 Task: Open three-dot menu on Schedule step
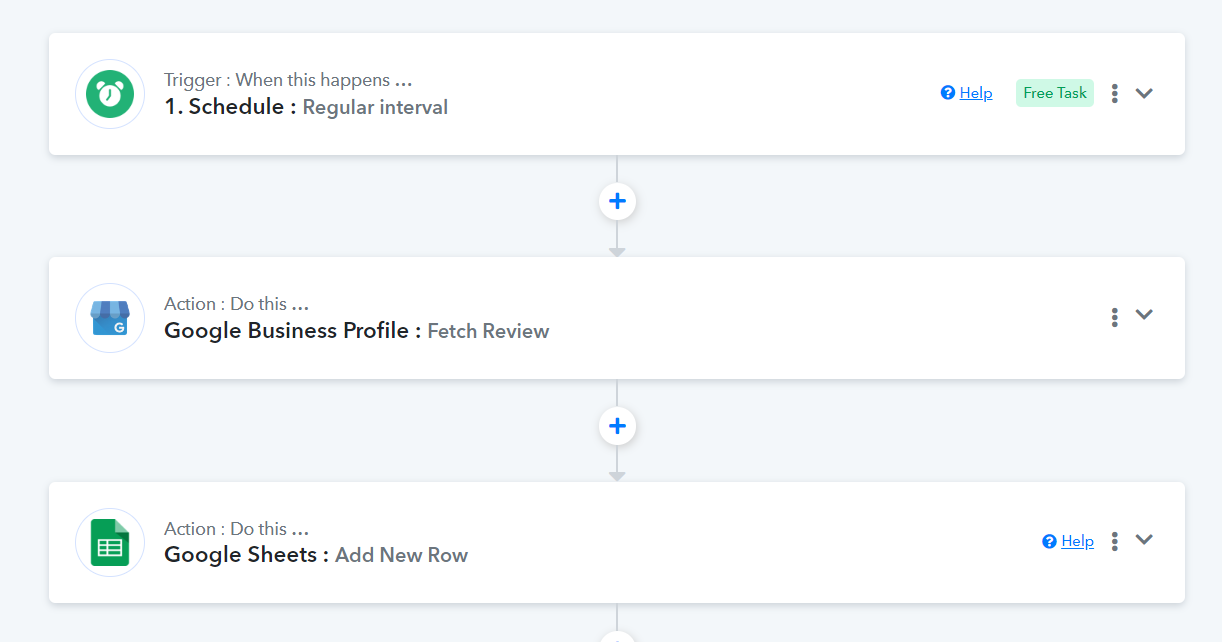click(1114, 93)
